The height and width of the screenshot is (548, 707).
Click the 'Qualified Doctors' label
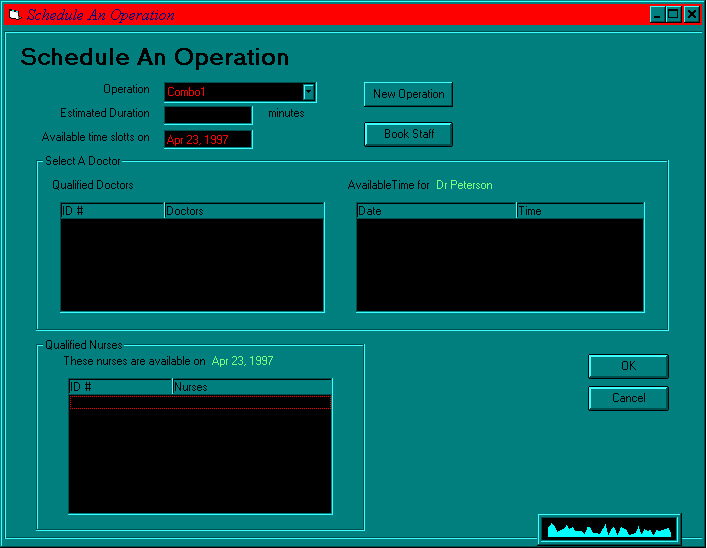tap(92, 185)
